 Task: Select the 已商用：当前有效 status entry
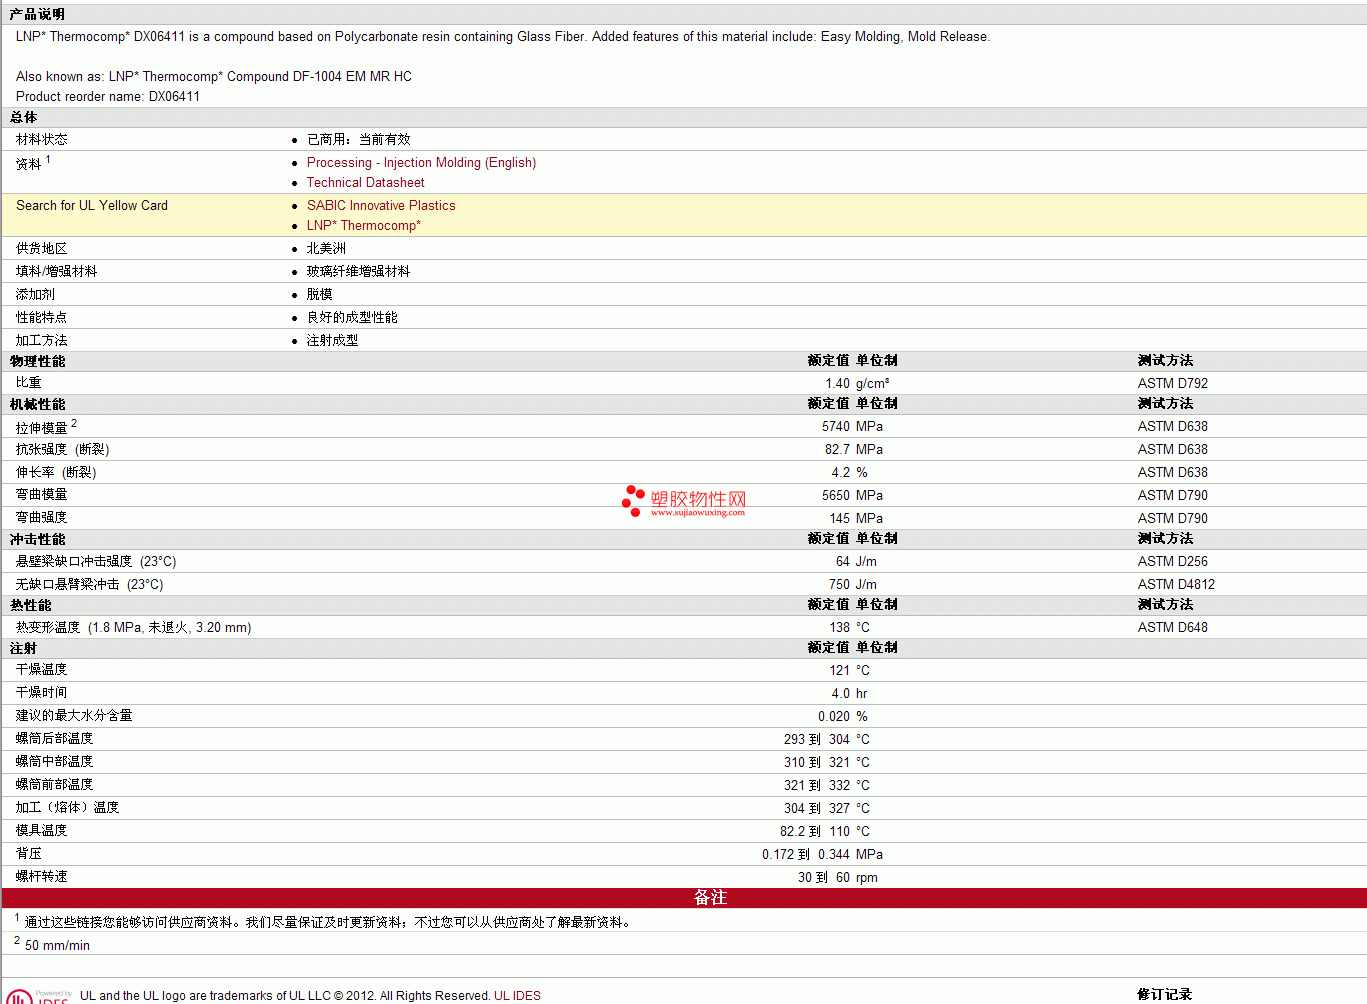(x=359, y=140)
